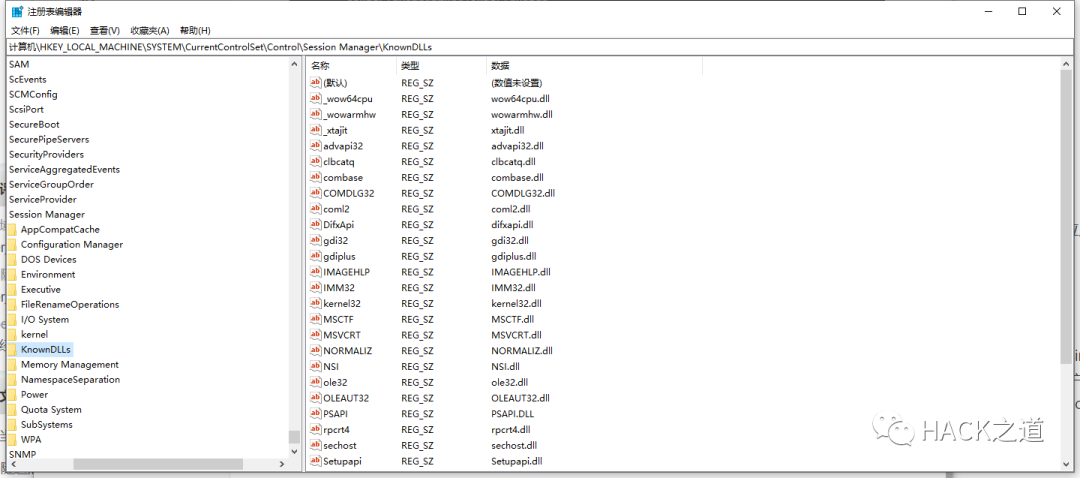Open the 查看(V) menu
This screenshot has width=1080, height=478.
(x=105, y=30)
